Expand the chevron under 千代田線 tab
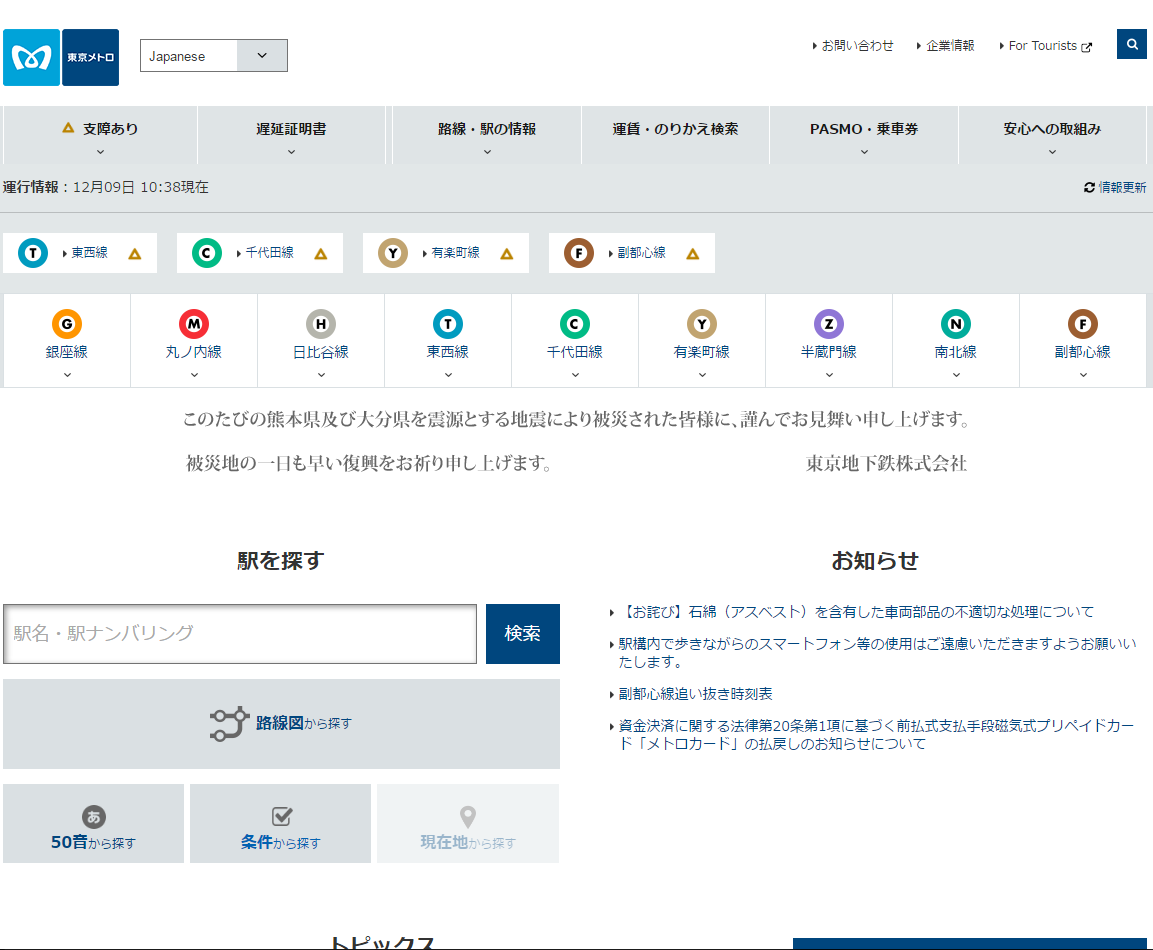 pyautogui.click(x=575, y=375)
